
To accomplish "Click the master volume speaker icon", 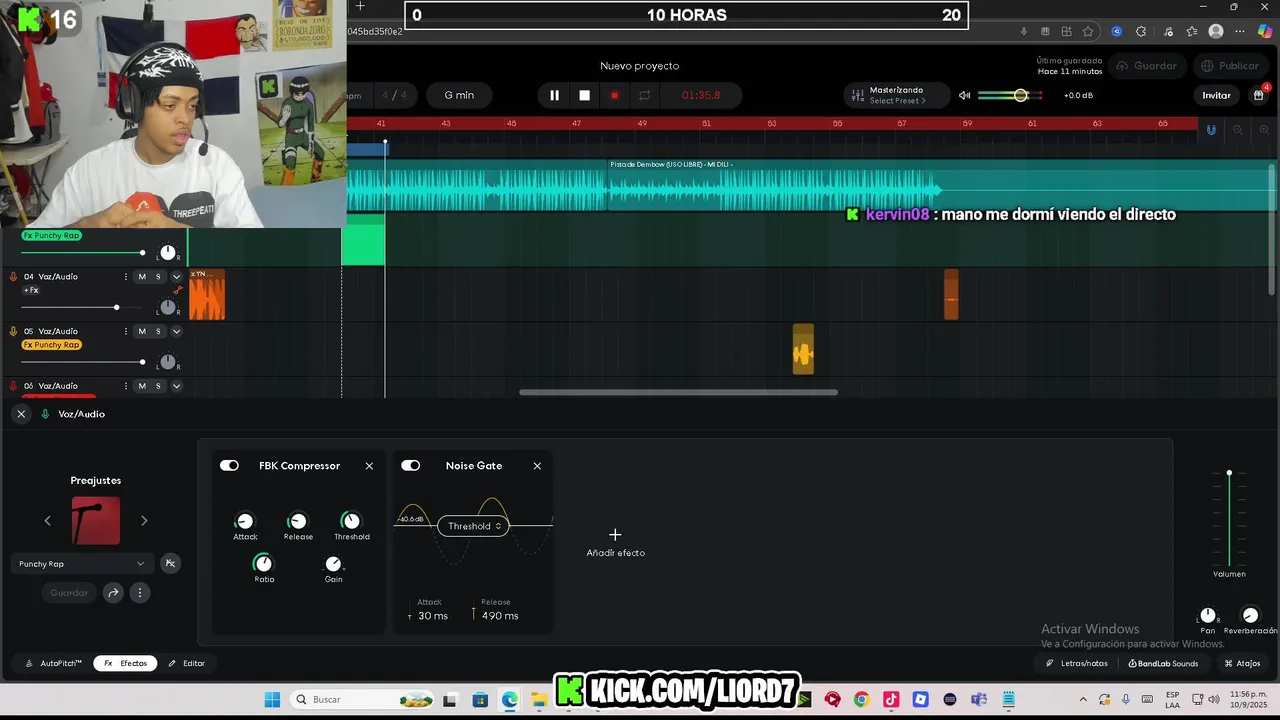I will tap(964, 95).
